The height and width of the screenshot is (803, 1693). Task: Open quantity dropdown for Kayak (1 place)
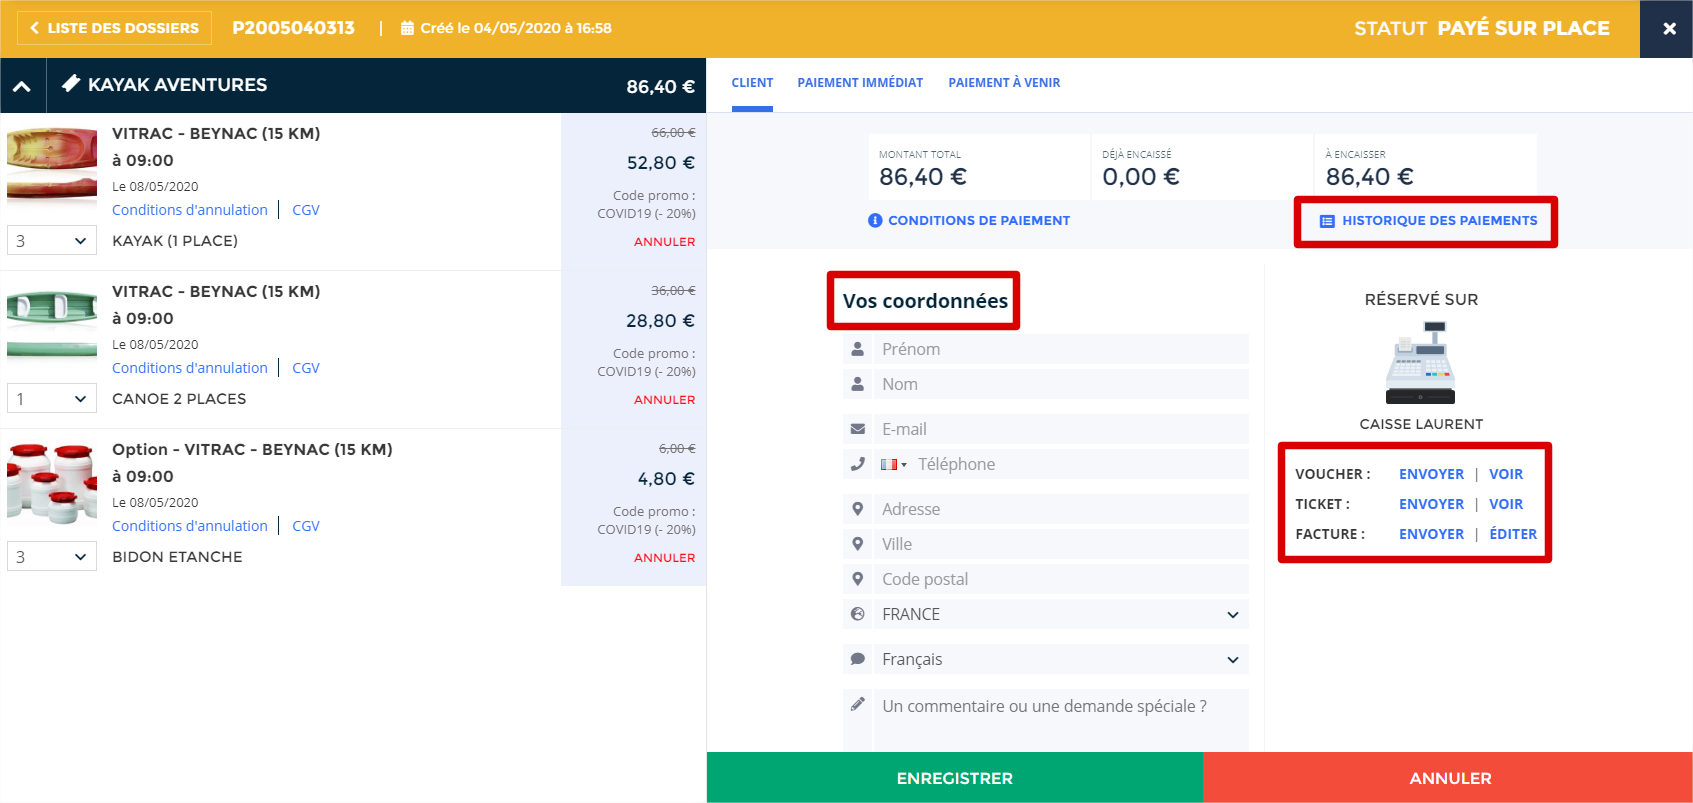pyautogui.click(x=52, y=240)
